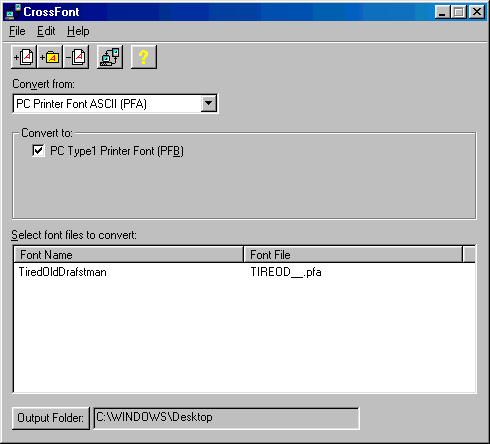Click the convert fonts computers icon
This screenshot has width=490, height=444.
point(110,57)
